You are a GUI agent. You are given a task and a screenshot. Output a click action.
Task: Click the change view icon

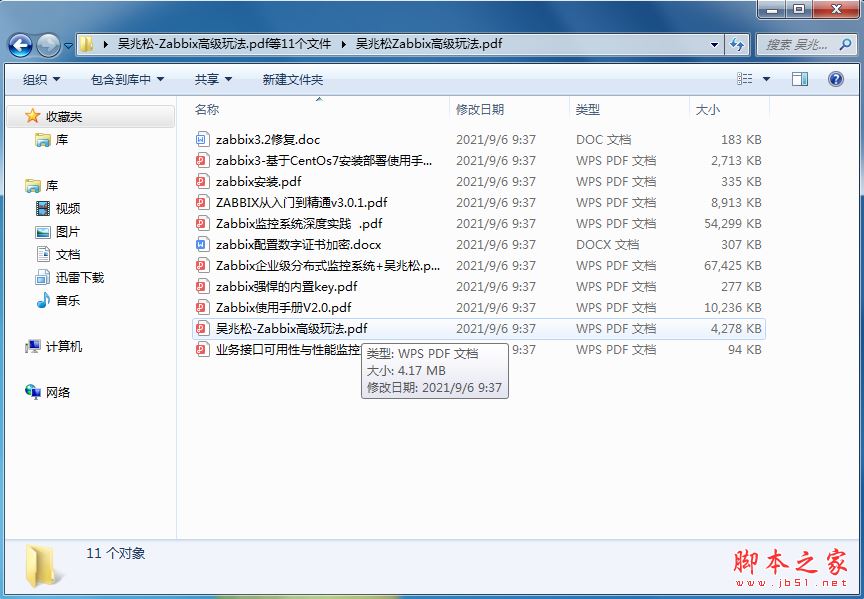pos(745,79)
